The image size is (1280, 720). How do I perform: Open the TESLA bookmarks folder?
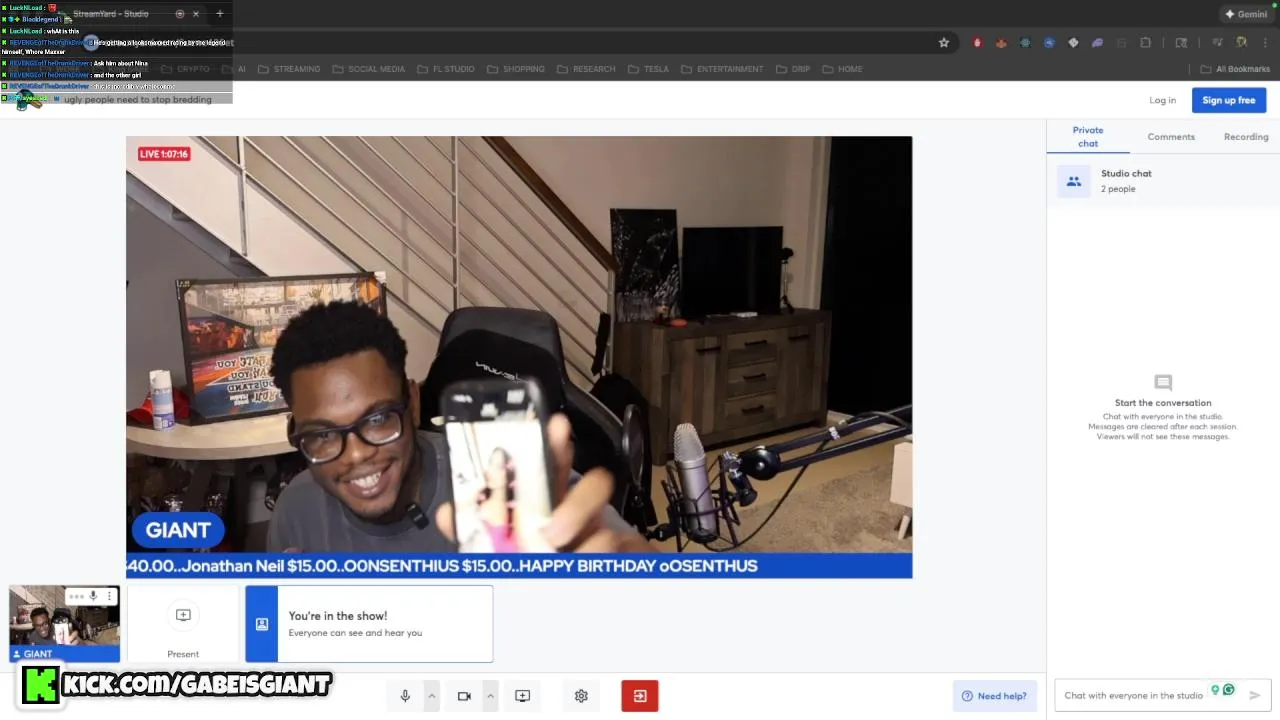coord(648,69)
